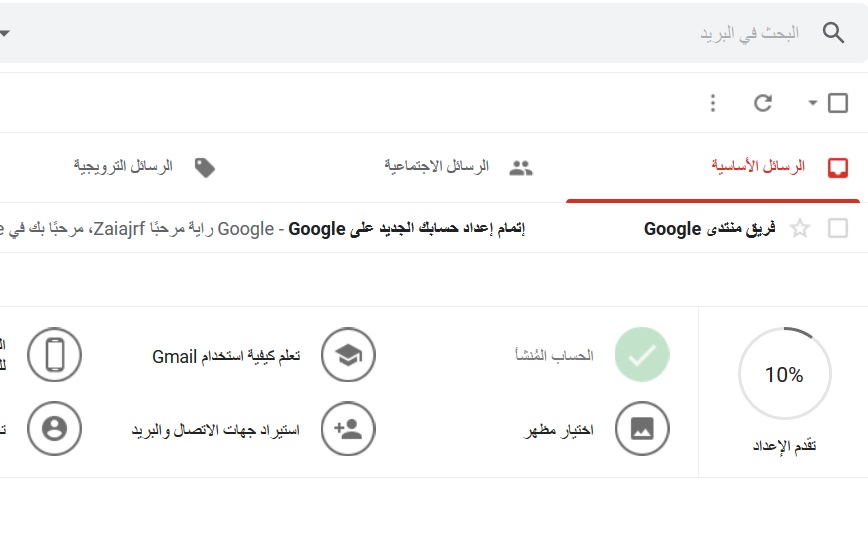
Task: Star the Google community team email
Action: 800,228
